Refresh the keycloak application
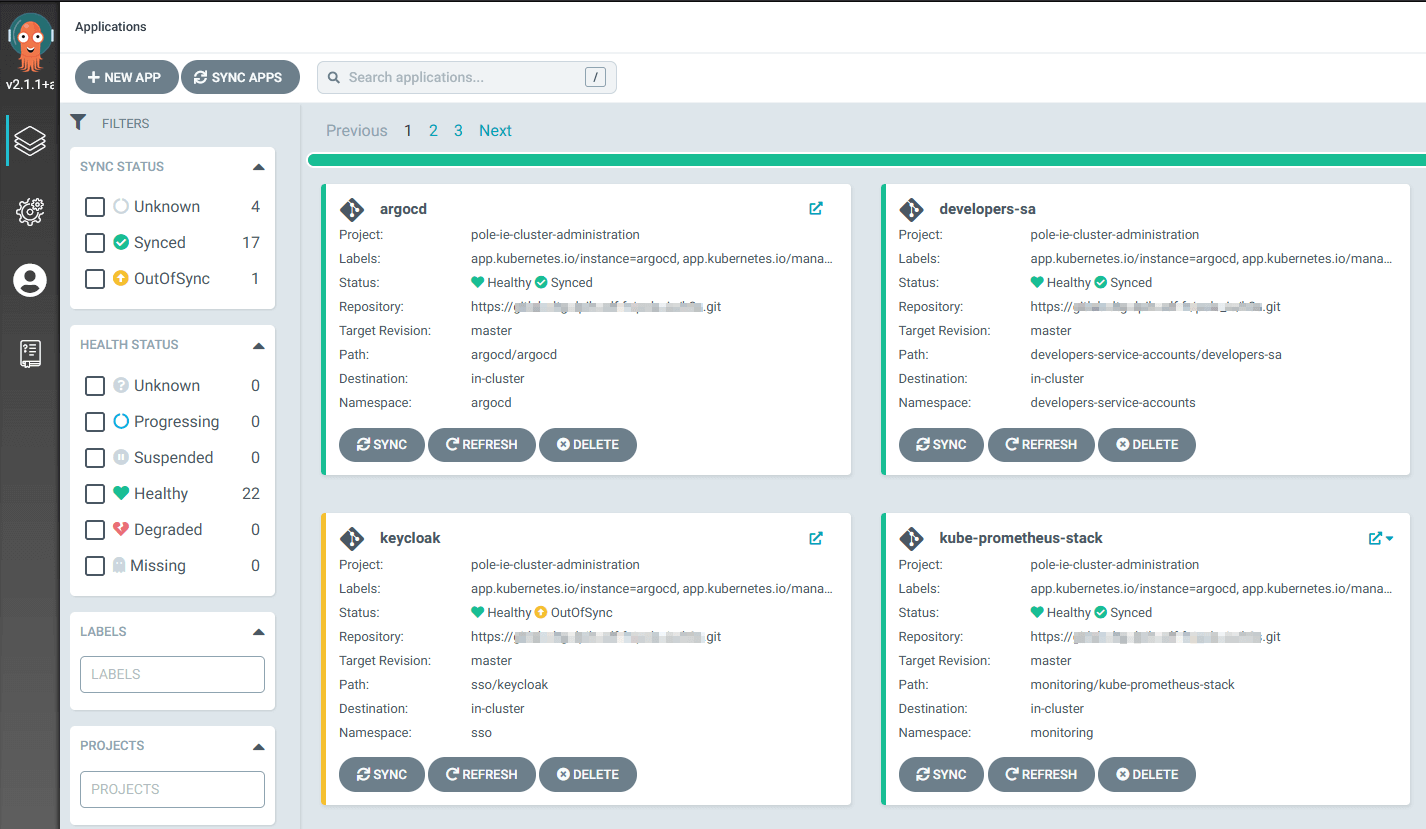Viewport: 1426px width, 829px height. [482, 775]
